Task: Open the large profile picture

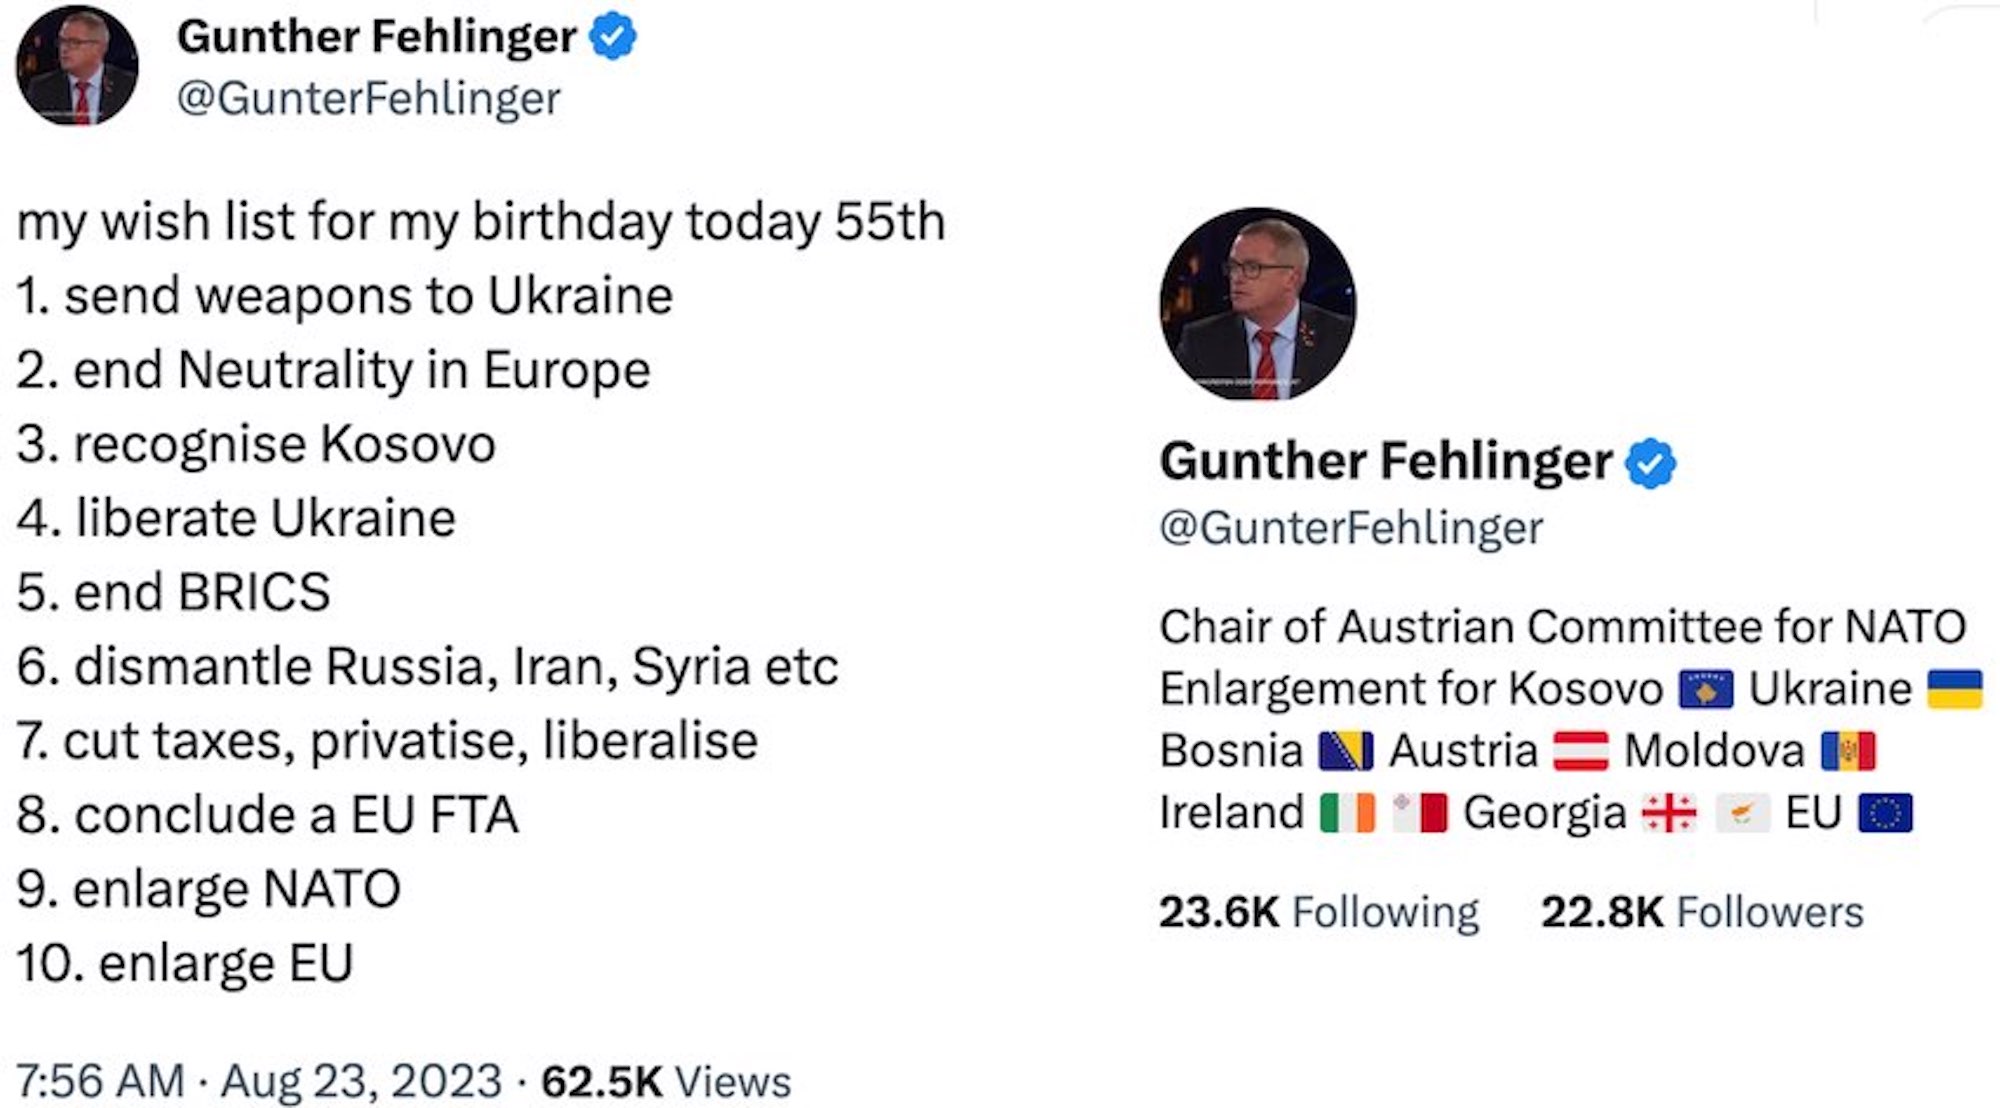Action: point(1258,304)
